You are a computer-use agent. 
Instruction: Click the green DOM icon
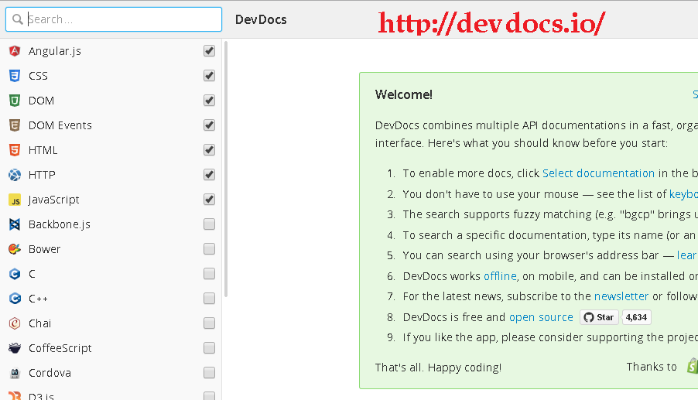(x=15, y=101)
